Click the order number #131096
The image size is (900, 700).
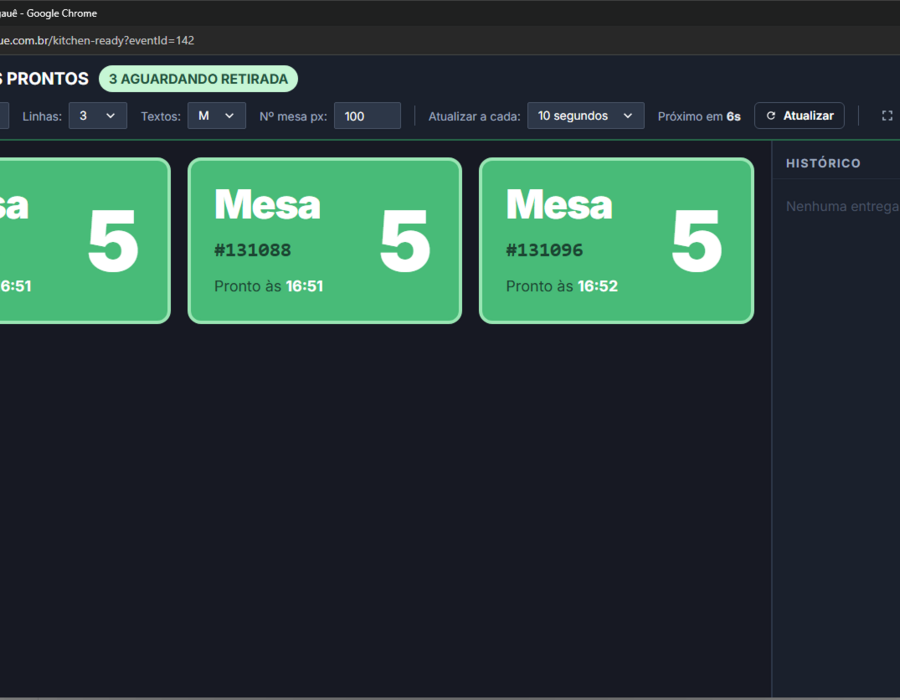pyautogui.click(x=544, y=250)
